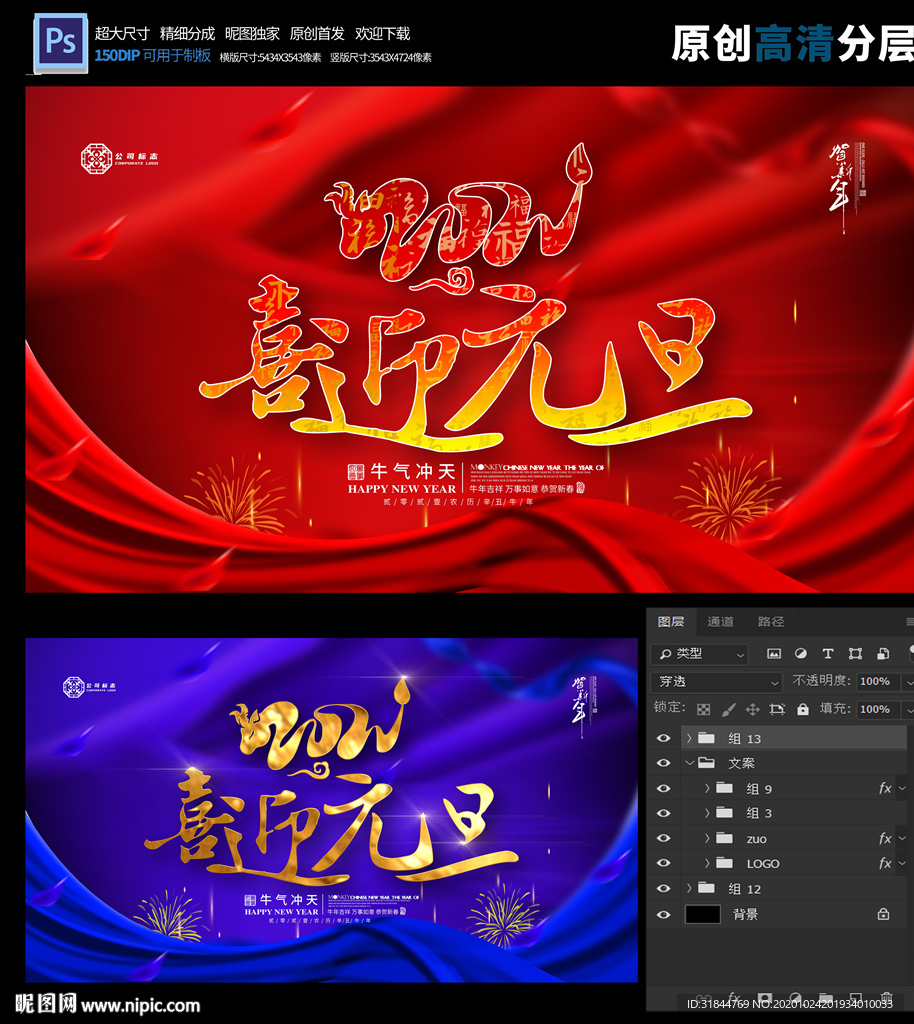Click the adjustment-layer filter icon
The width and height of the screenshot is (914, 1024).
pyautogui.click(x=801, y=654)
